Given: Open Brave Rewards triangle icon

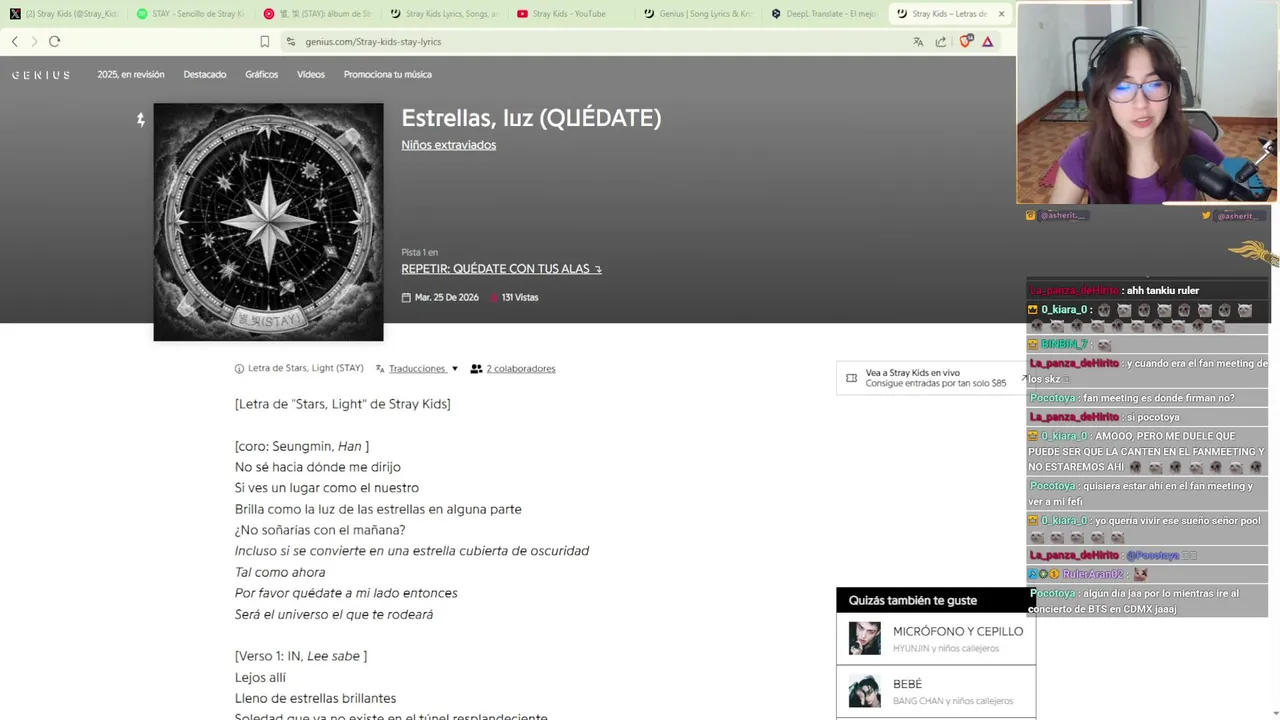Looking at the screenshot, I should pyautogui.click(x=987, y=42).
